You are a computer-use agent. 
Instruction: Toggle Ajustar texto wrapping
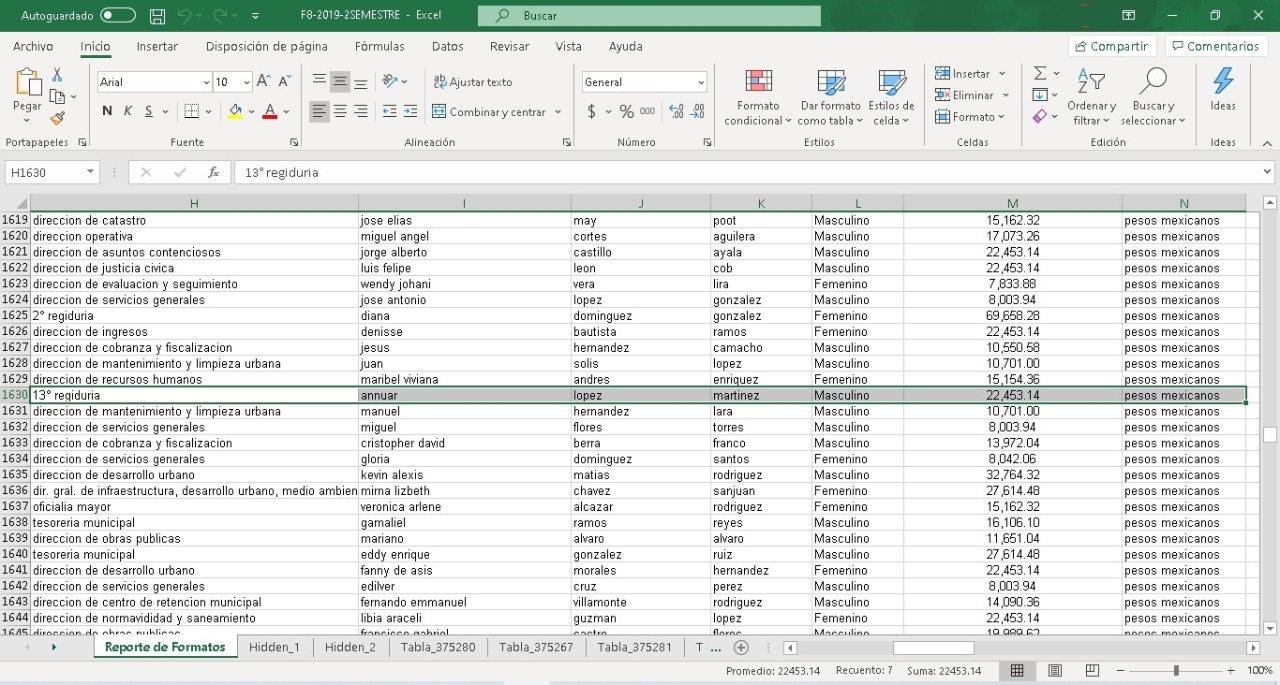472,82
